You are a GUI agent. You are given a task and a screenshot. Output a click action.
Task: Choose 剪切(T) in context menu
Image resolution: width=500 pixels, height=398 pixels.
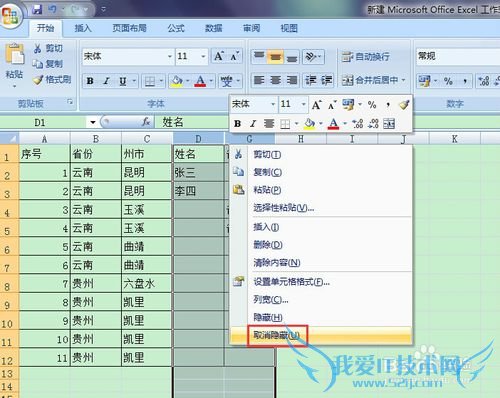(x=321, y=155)
